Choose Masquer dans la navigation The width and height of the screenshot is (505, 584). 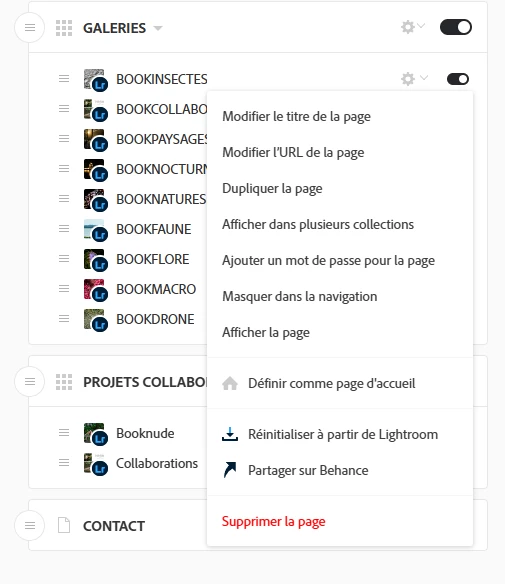[300, 296]
